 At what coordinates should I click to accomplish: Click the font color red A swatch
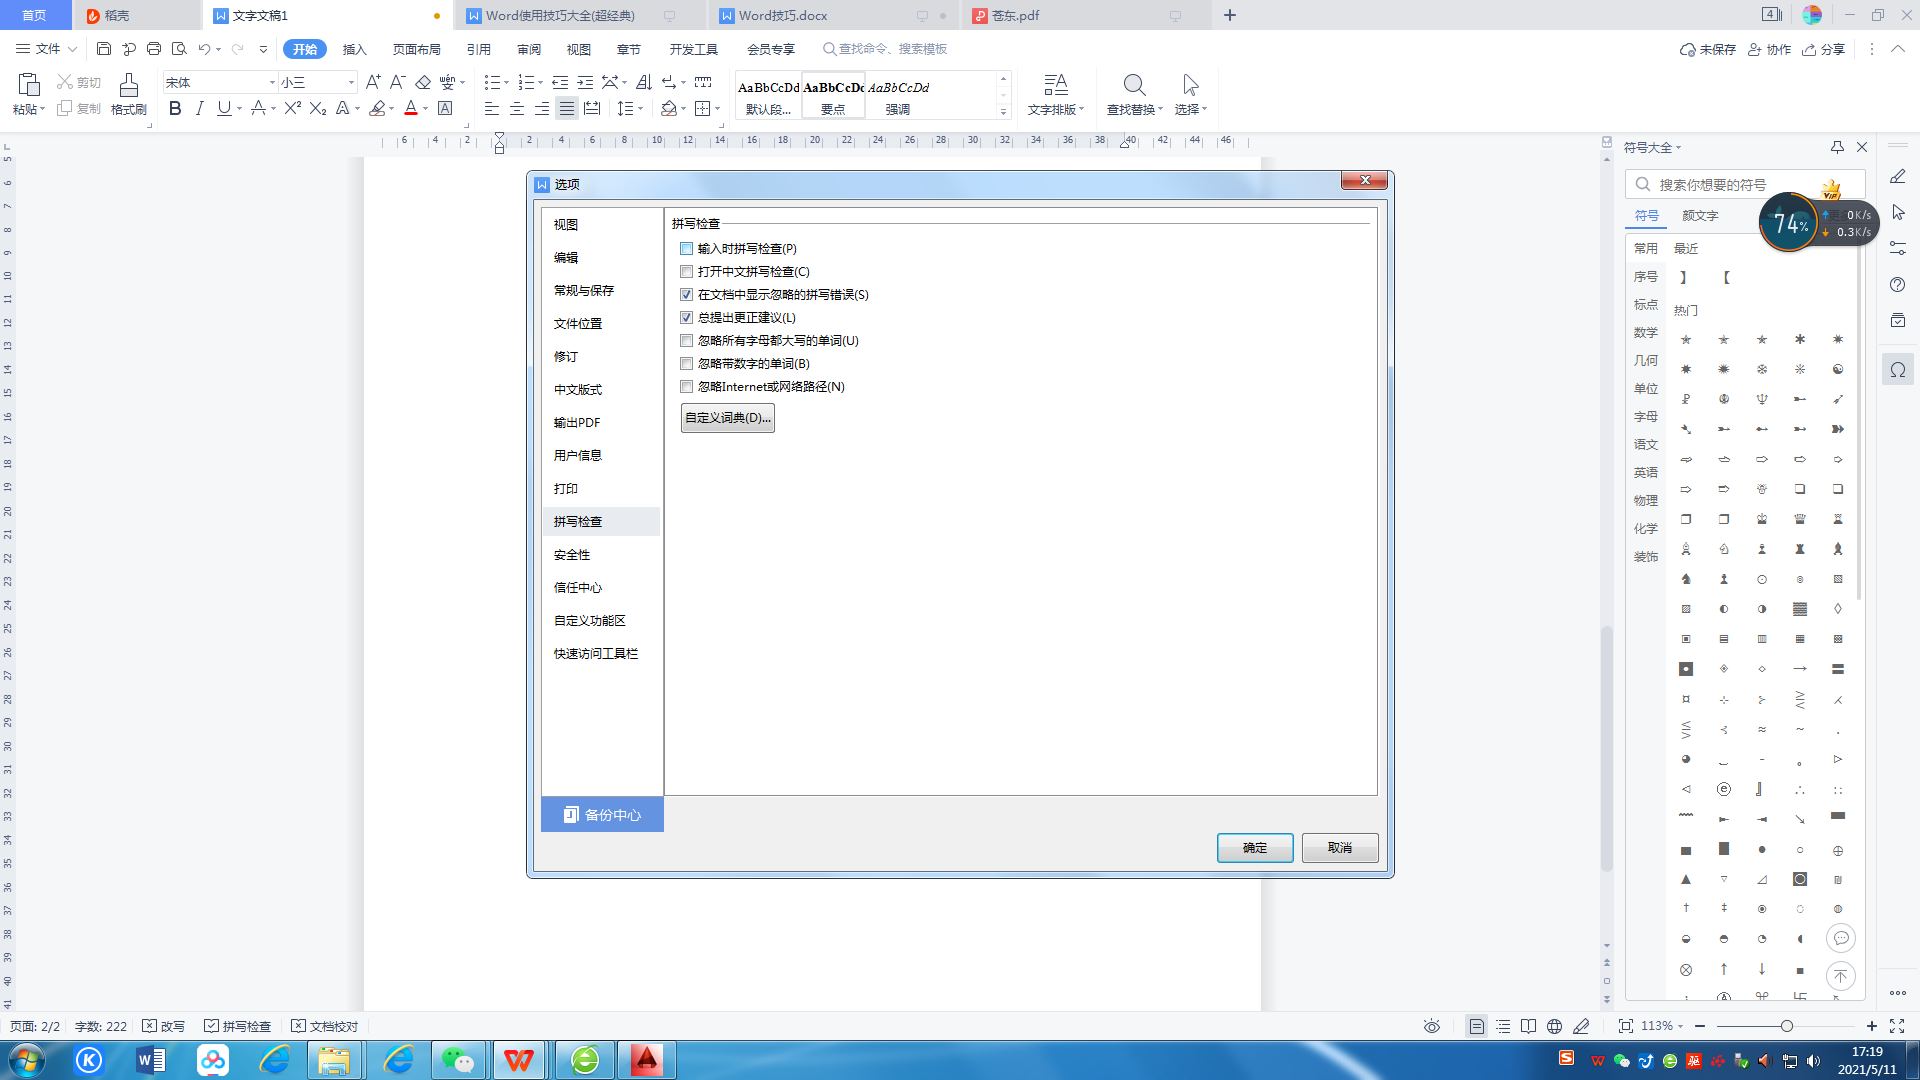[410, 108]
